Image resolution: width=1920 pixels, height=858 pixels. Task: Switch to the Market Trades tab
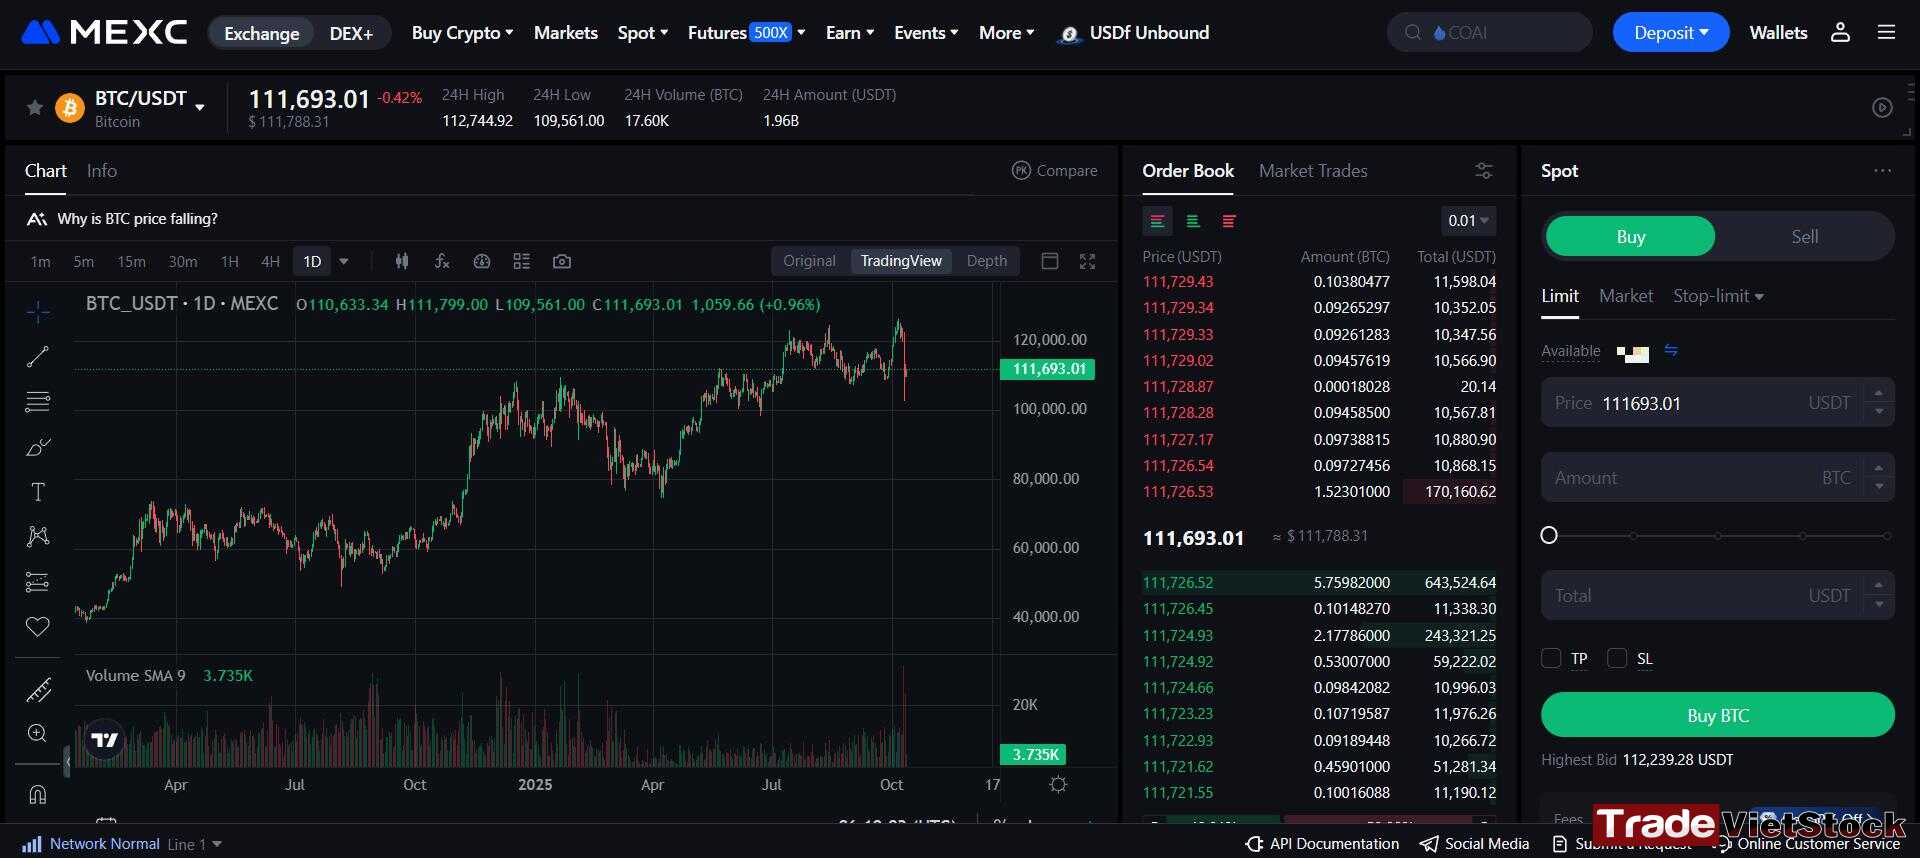tap(1313, 171)
